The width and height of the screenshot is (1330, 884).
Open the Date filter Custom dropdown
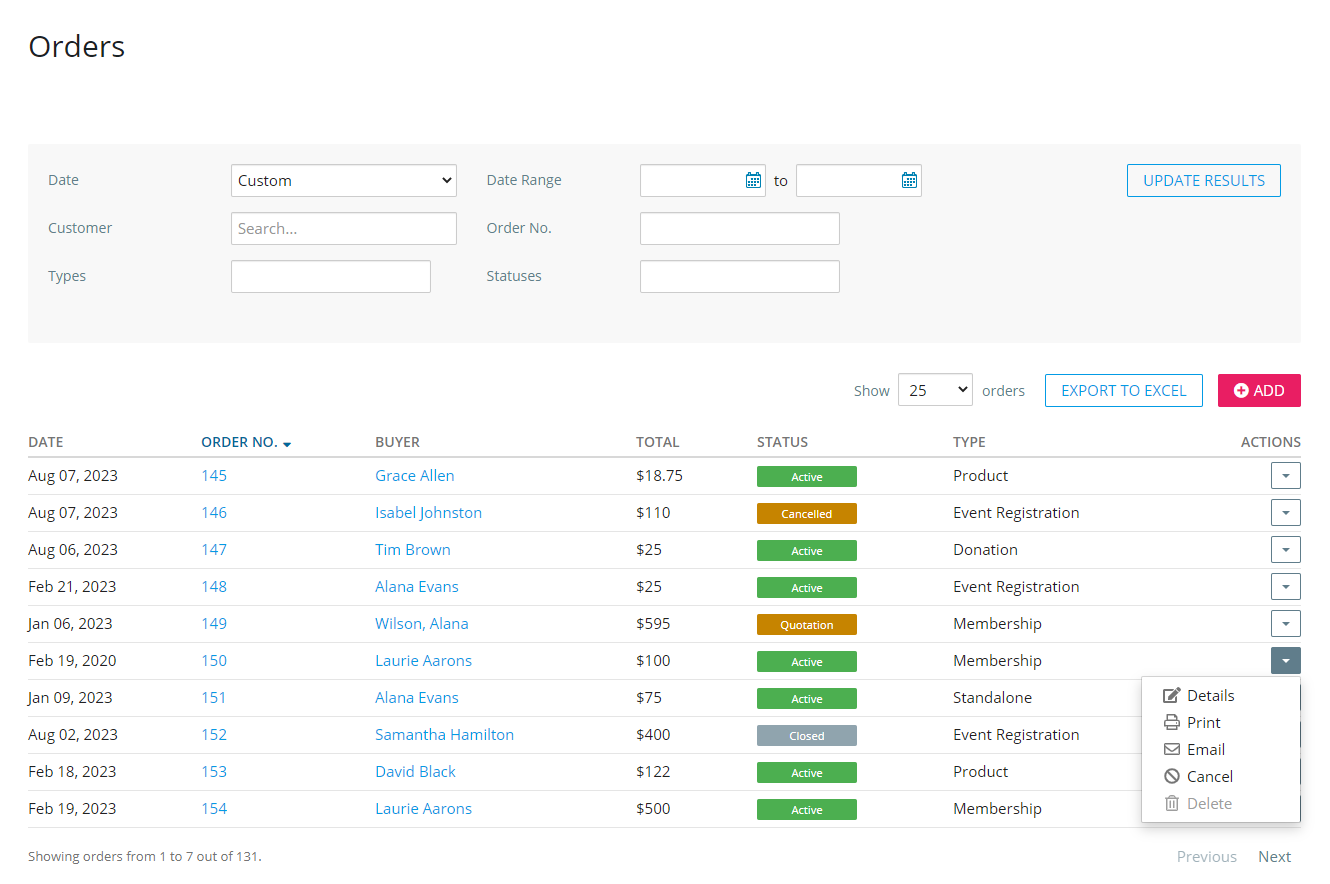(x=343, y=181)
